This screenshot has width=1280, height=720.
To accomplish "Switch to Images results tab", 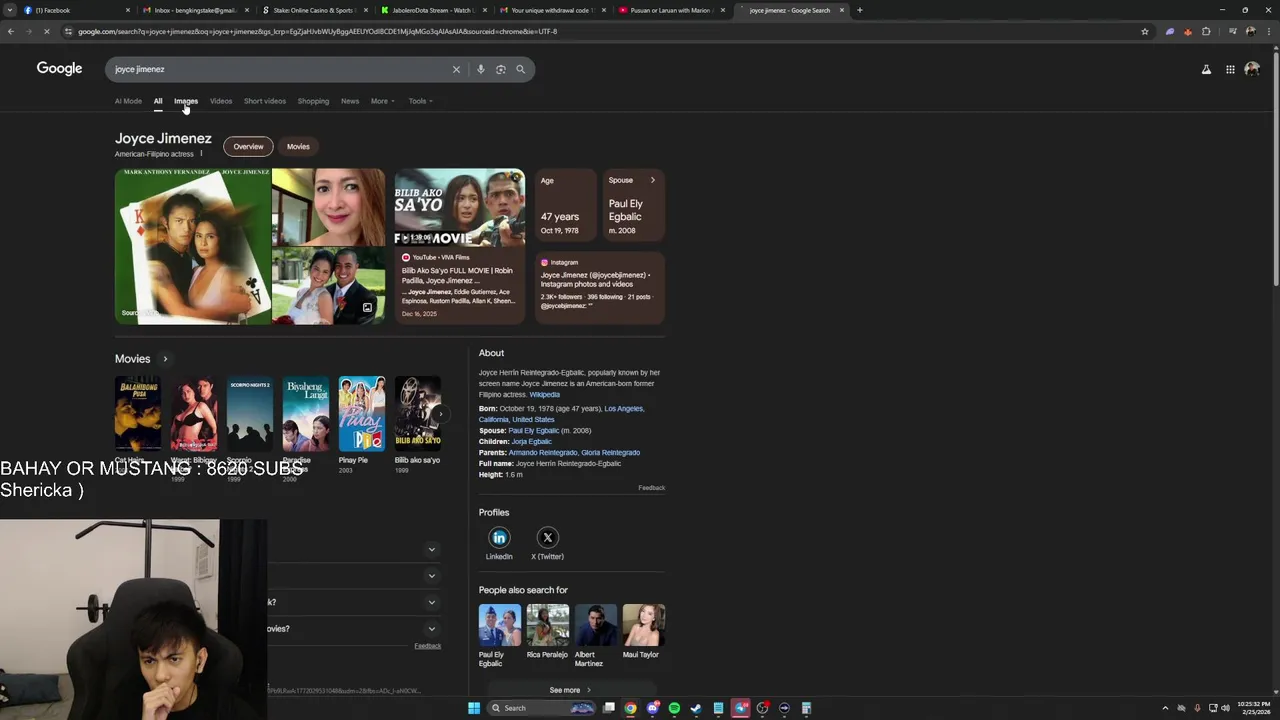I will tap(186, 101).
